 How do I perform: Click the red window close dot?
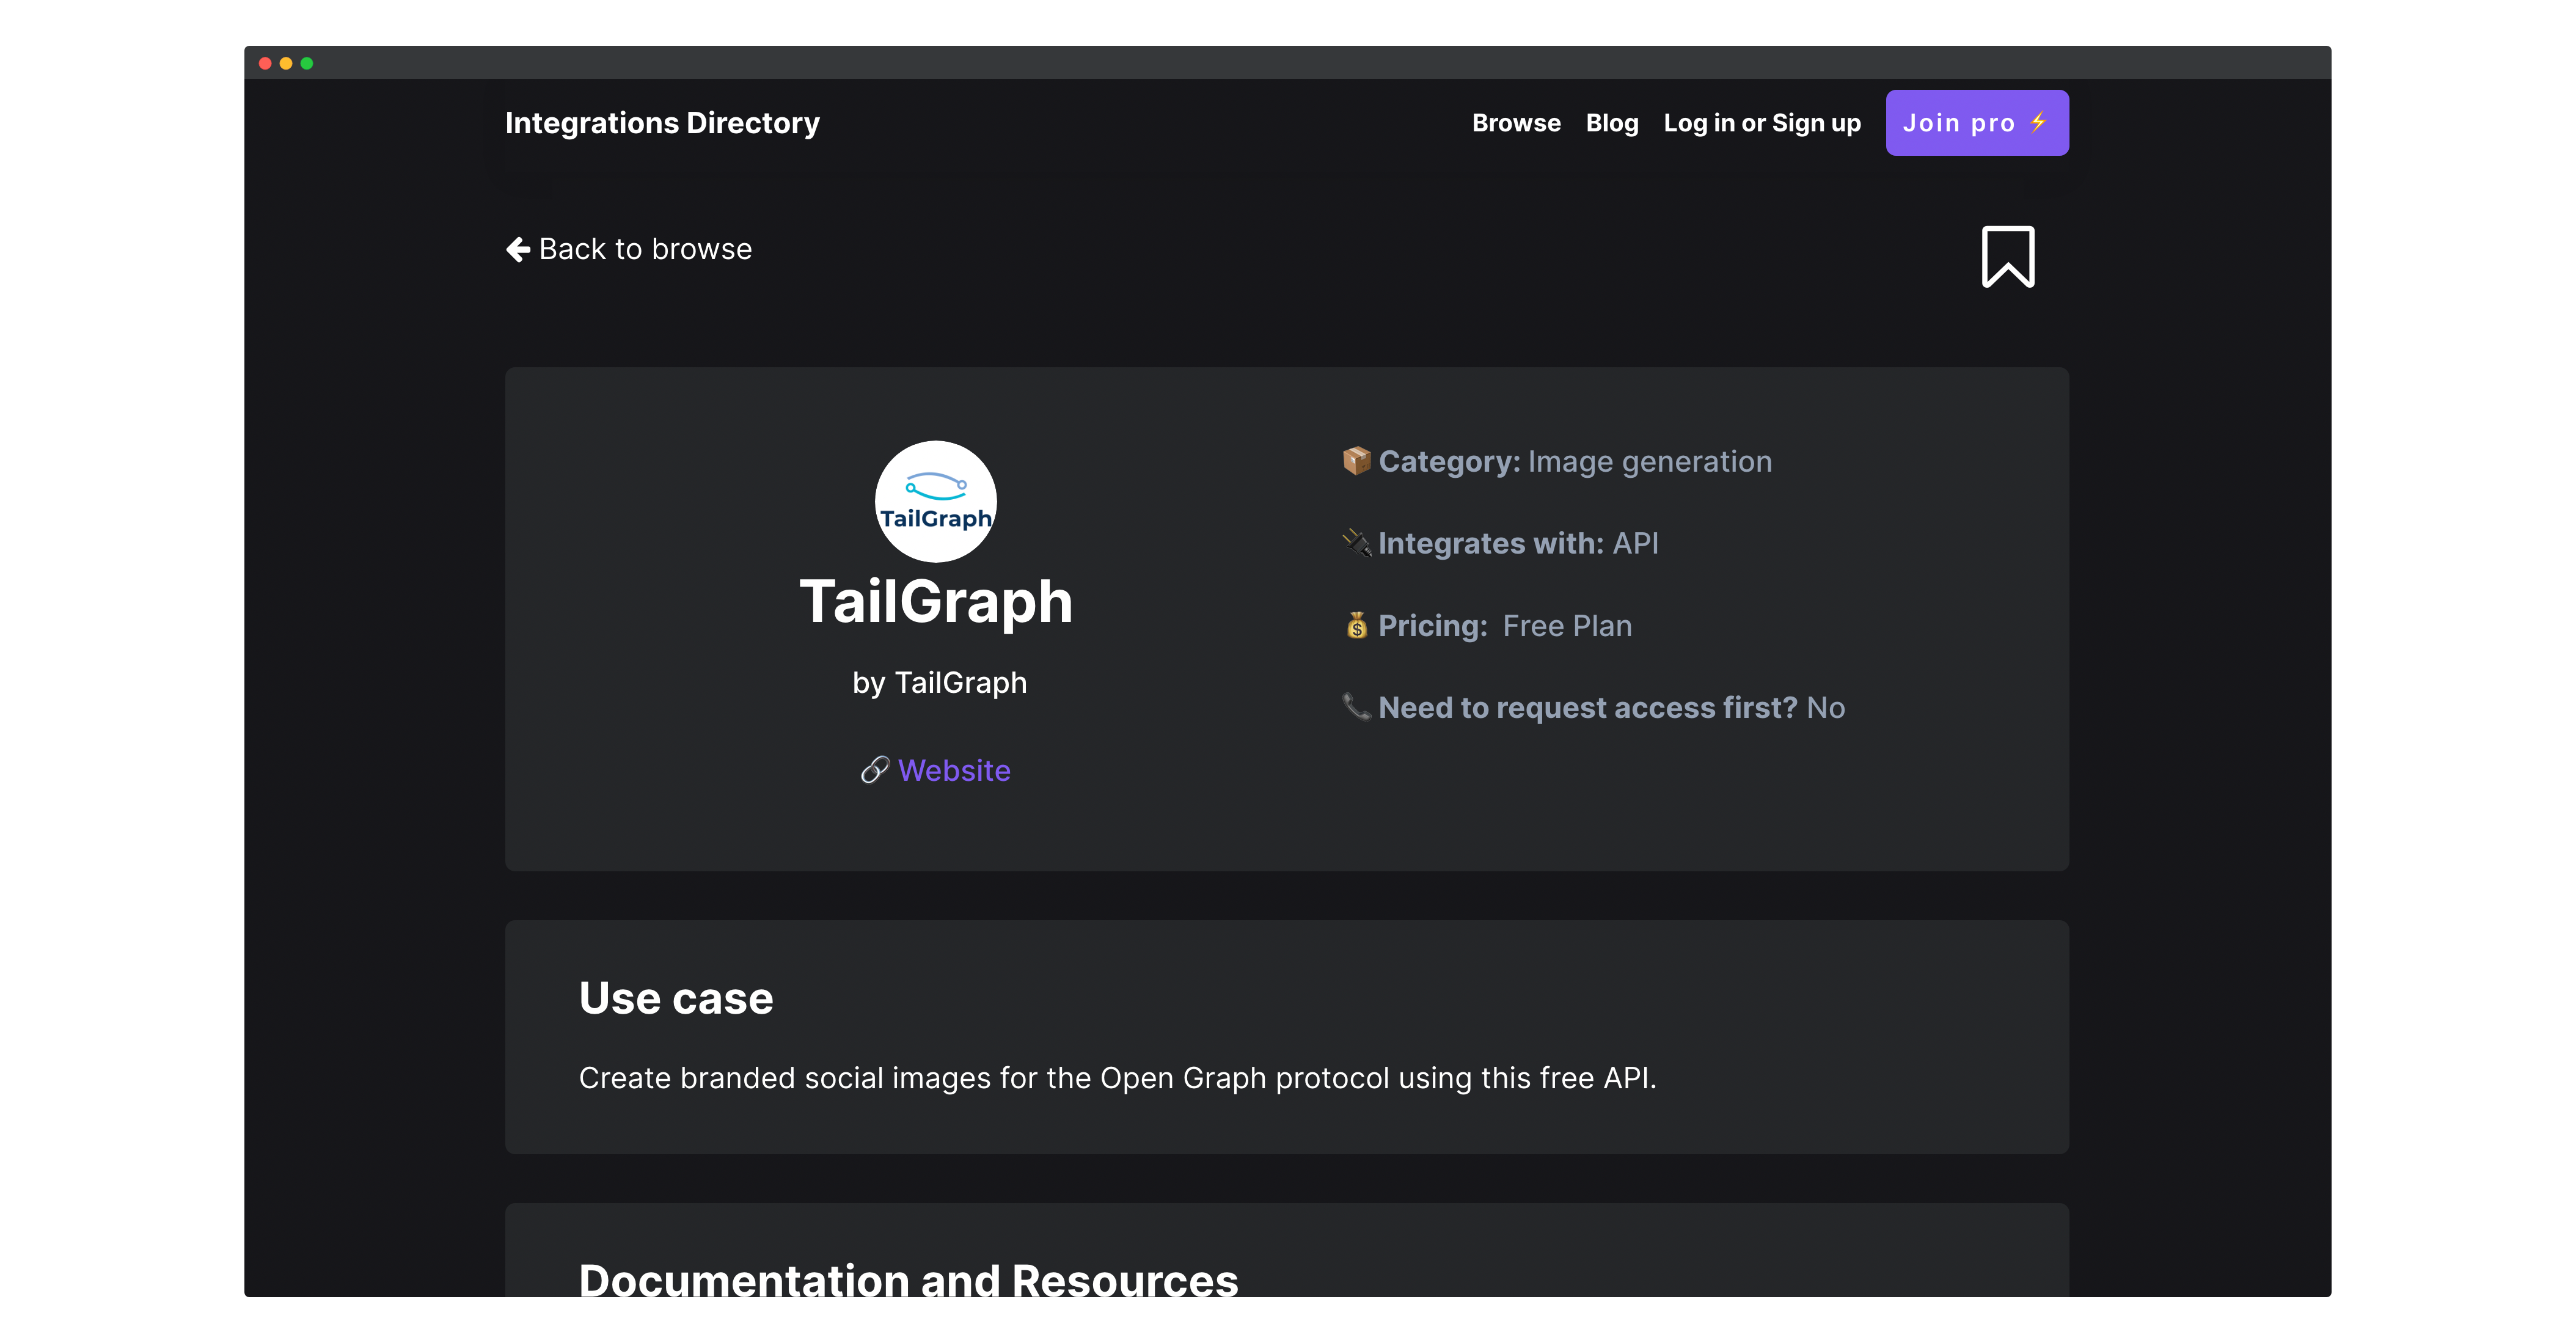[265, 63]
